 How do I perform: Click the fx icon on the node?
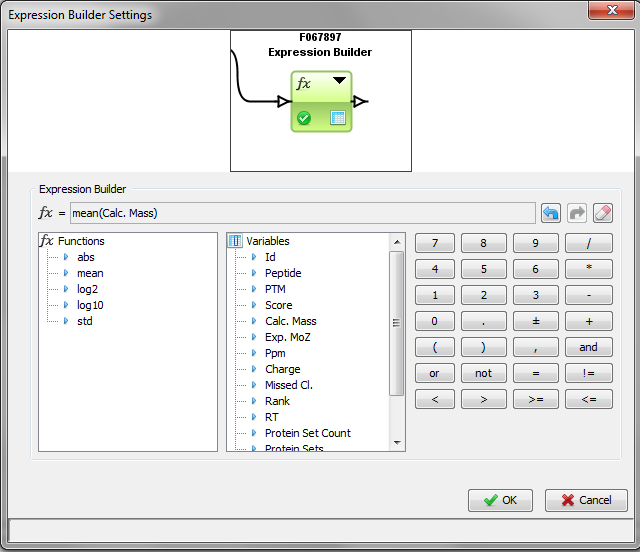pyautogui.click(x=304, y=83)
